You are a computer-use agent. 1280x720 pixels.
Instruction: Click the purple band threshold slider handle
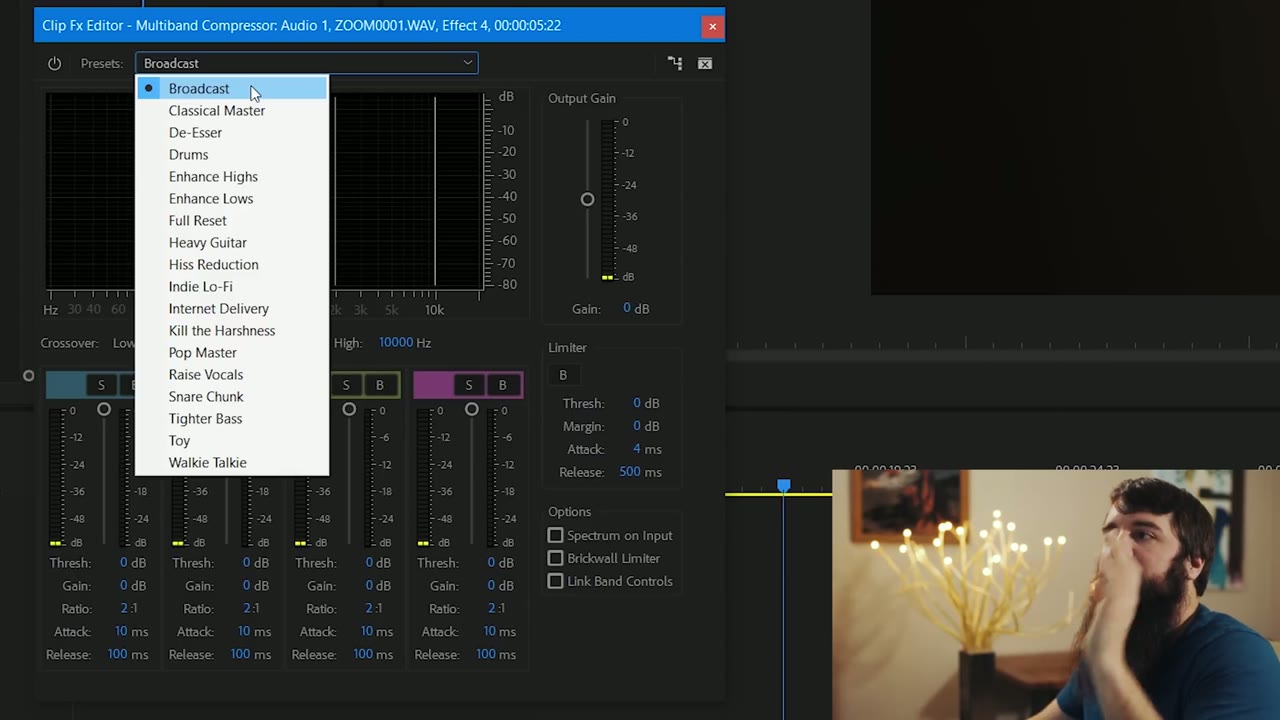coord(472,409)
